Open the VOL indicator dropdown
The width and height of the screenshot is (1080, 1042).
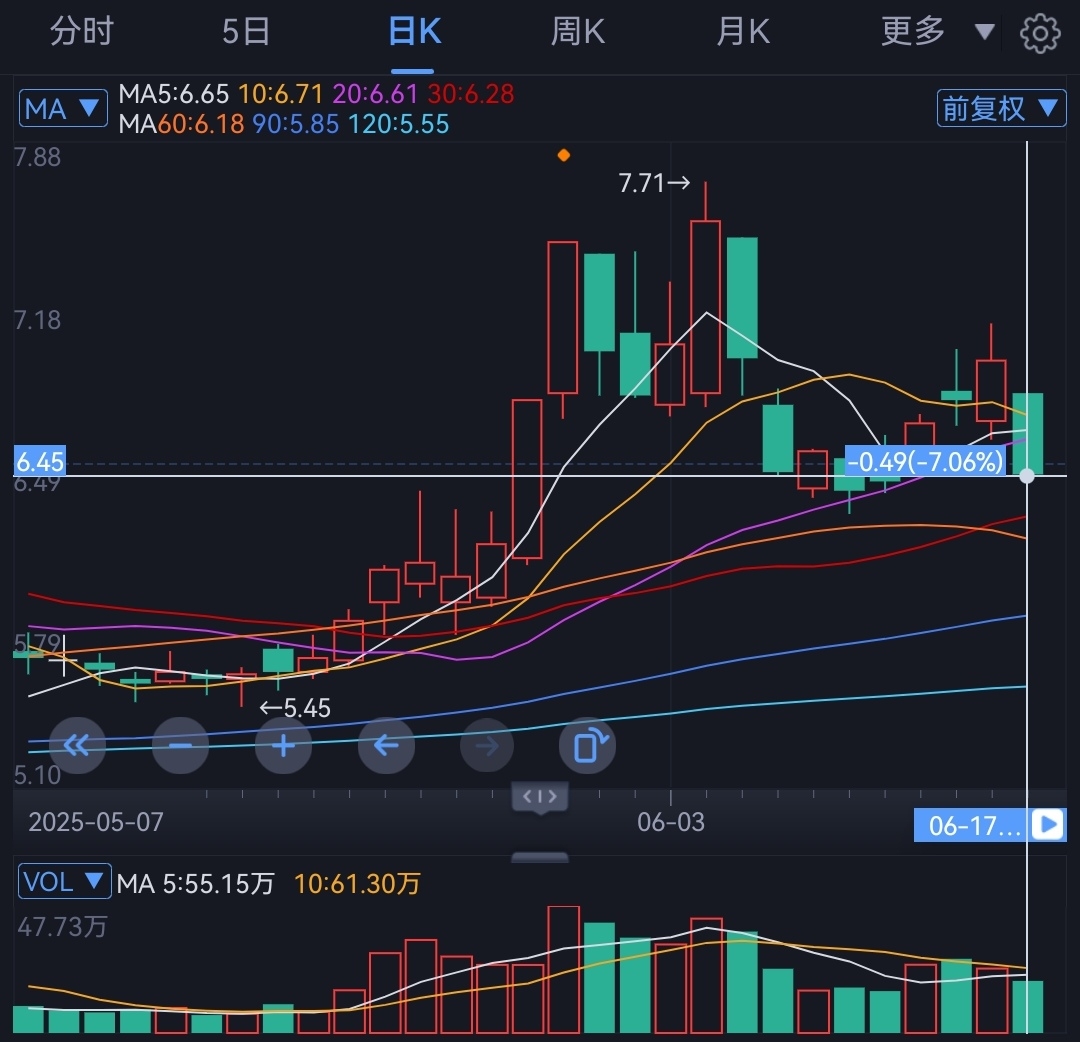click(x=64, y=881)
